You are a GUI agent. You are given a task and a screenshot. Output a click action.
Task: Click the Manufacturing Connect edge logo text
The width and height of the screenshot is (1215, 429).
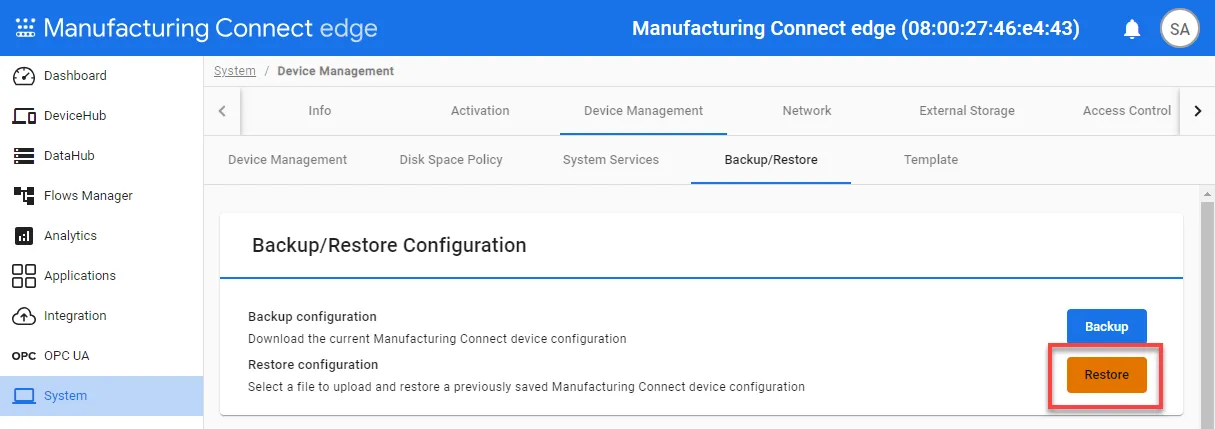point(210,28)
